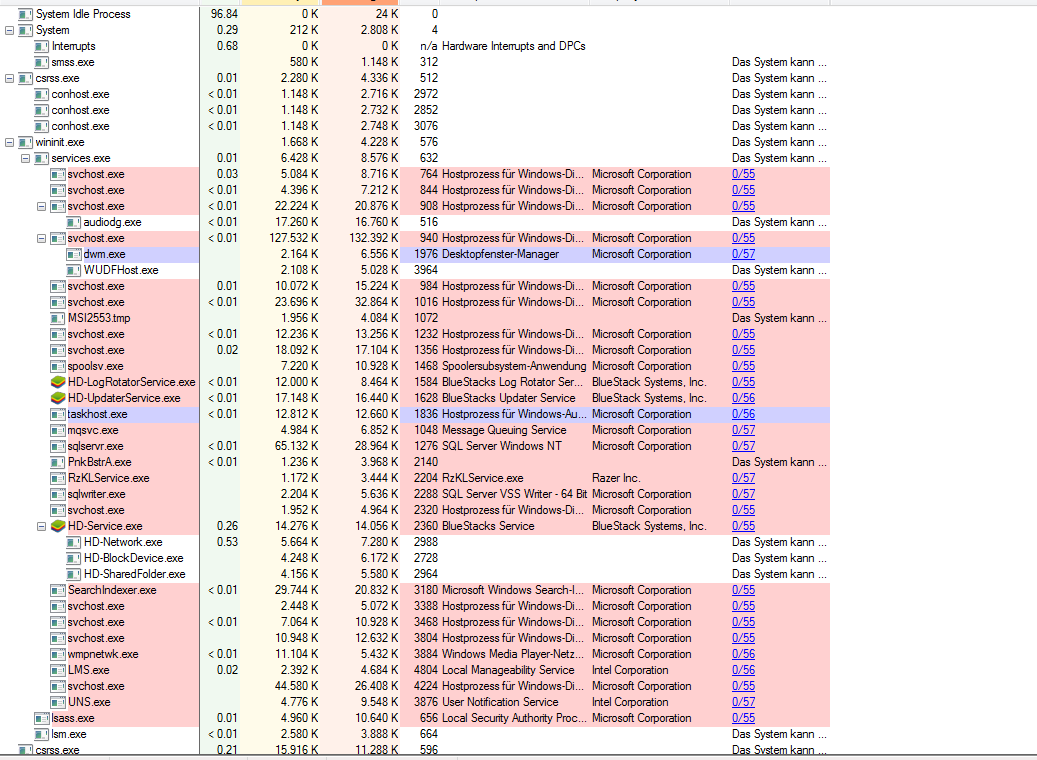Select the MSI2553.tmp process
The height and width of the screenshot is (760, 1037).
pos(98,318)
